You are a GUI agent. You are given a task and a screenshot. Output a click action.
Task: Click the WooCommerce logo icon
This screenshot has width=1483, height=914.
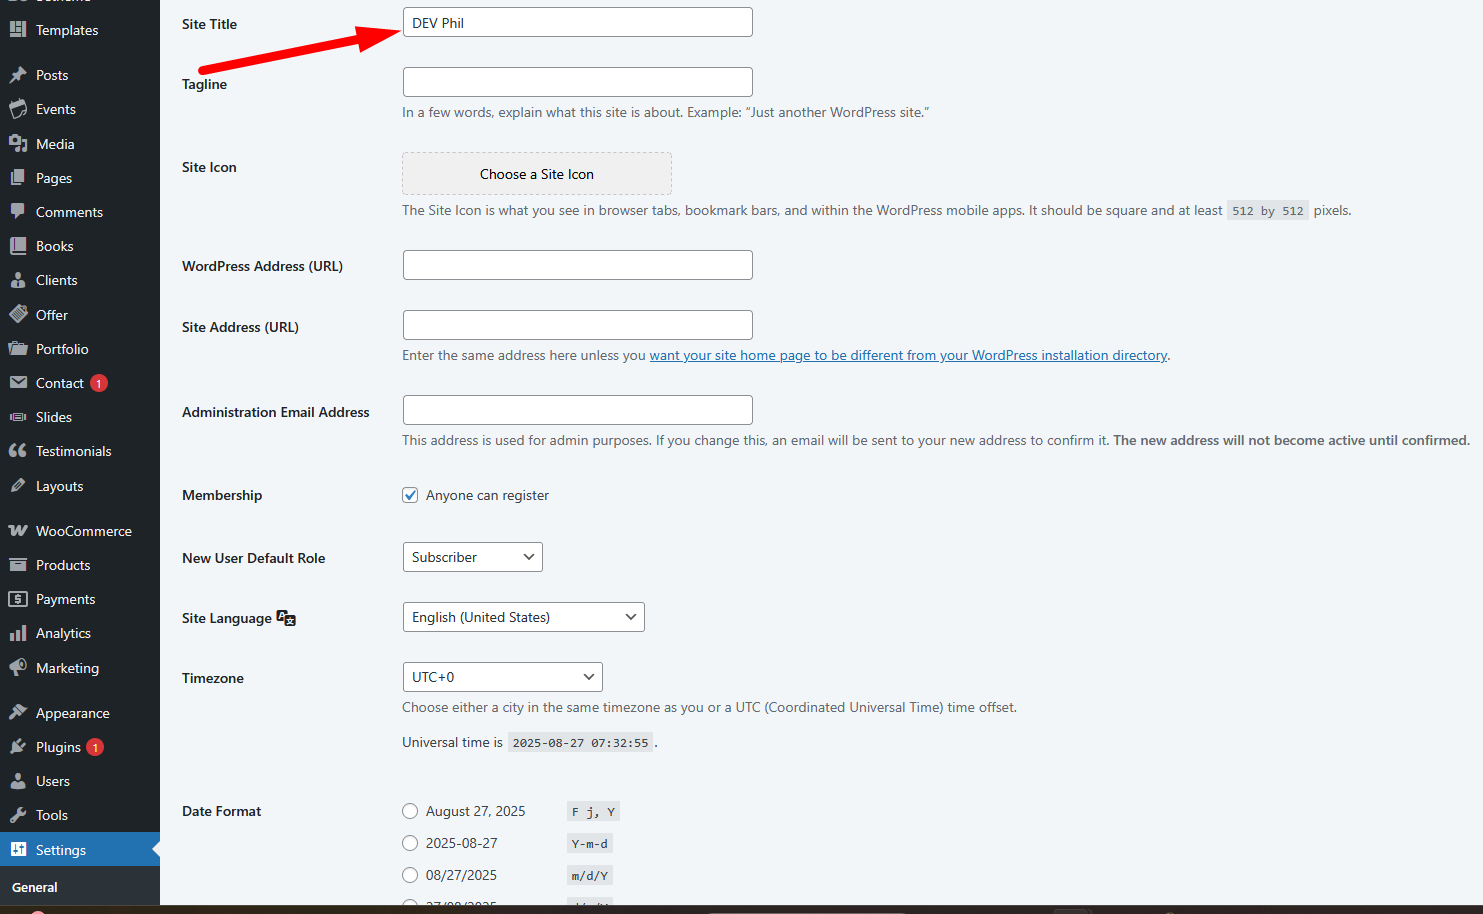[x=18, y=531]
